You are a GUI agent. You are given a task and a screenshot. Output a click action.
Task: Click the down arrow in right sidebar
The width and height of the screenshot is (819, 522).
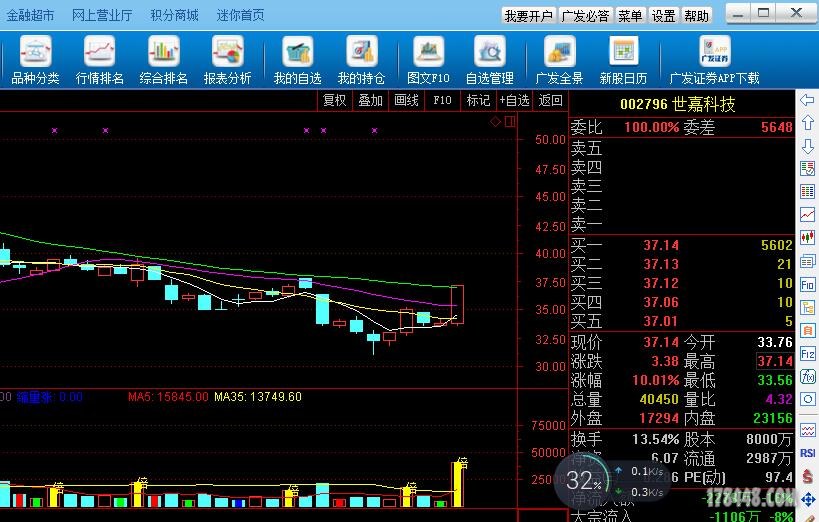[808, 146]
